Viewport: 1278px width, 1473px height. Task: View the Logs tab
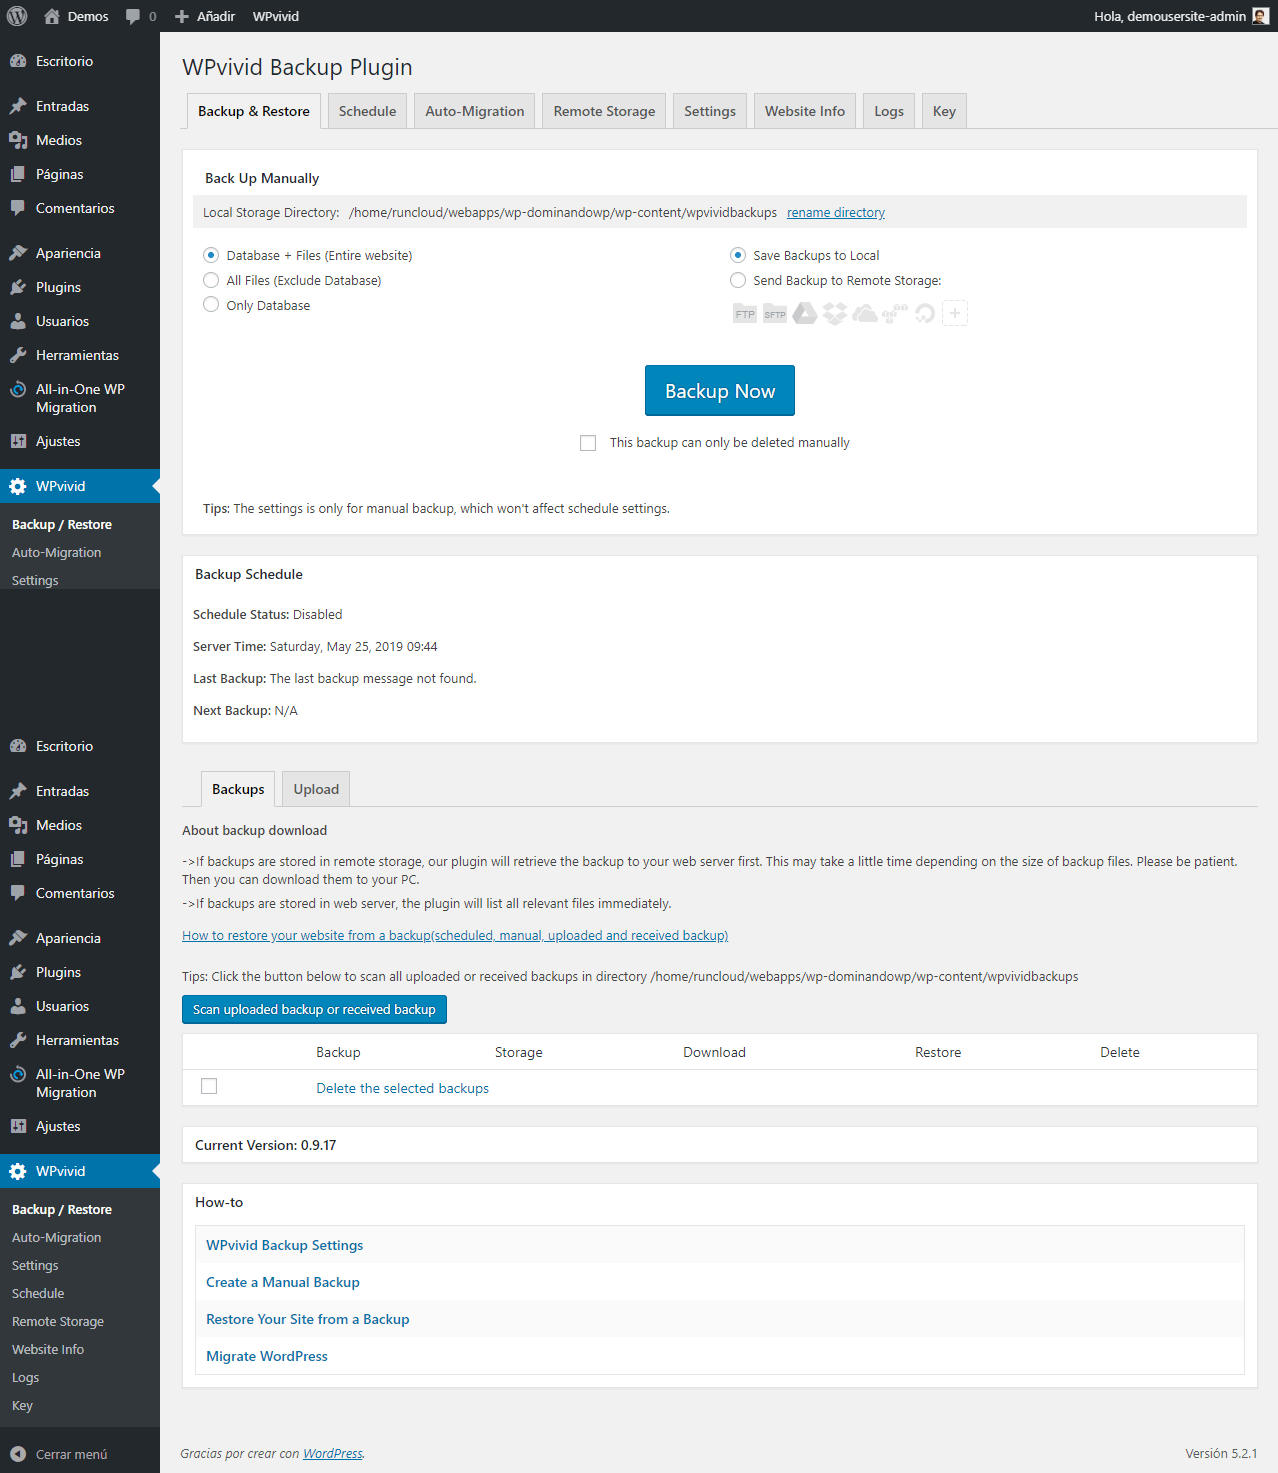(889, 111)
